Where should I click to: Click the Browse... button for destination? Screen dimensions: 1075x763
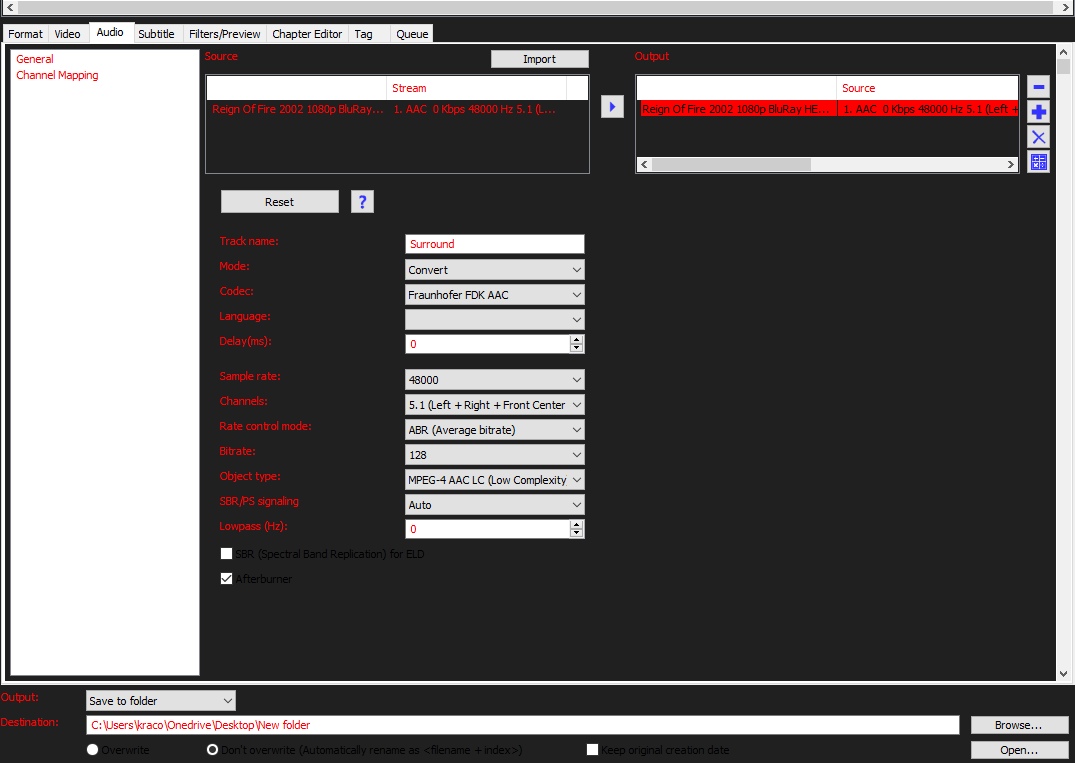coord(1019,725)
